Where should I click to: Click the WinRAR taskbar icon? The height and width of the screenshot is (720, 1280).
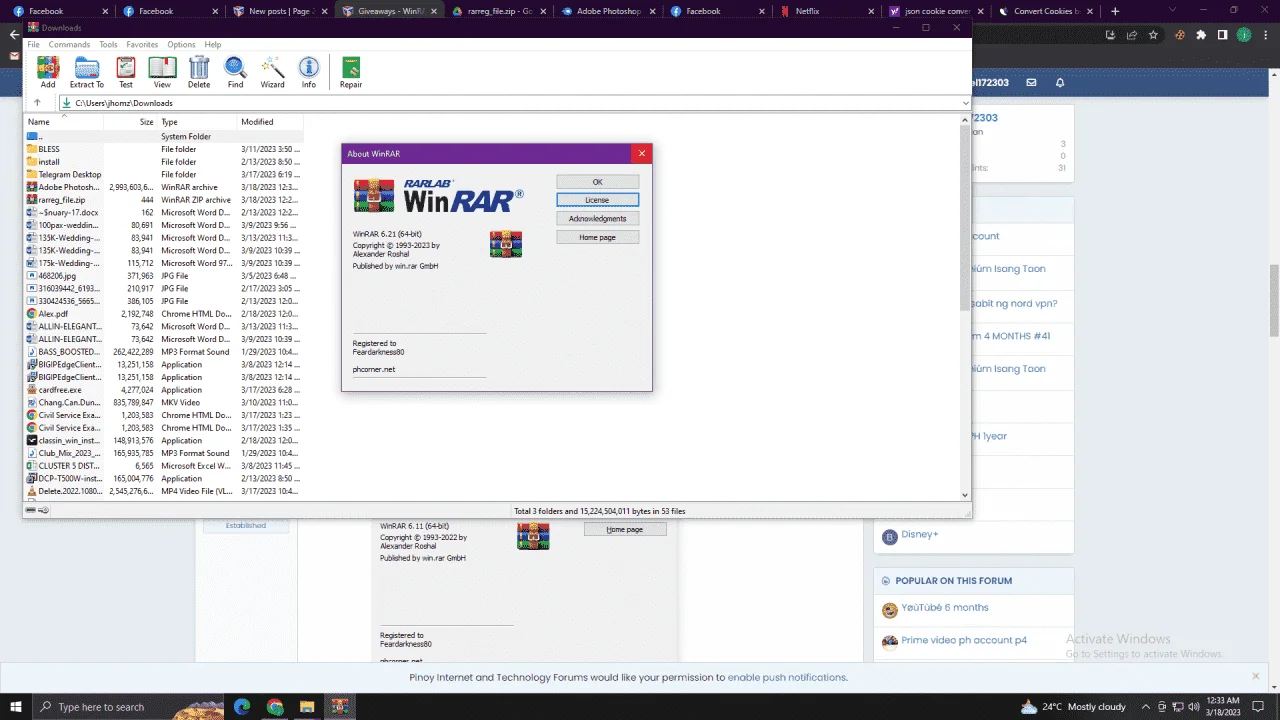coord(339,707)
